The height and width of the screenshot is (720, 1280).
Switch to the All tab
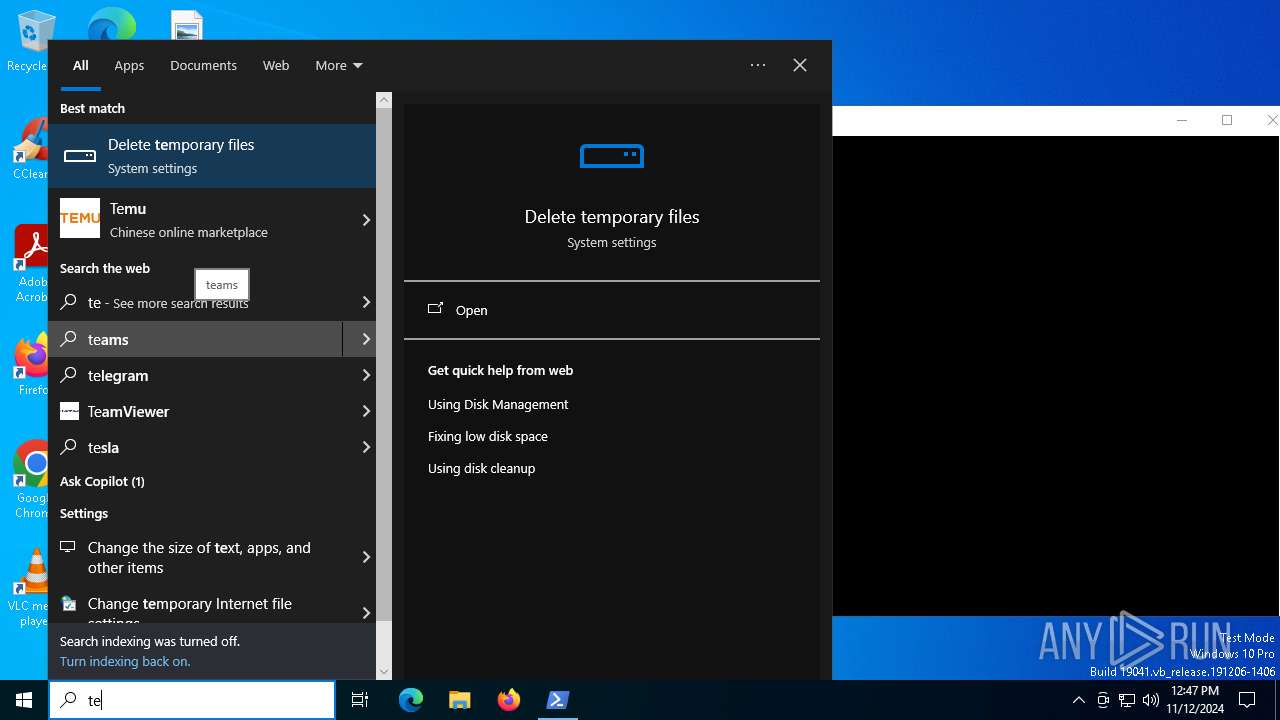tap(81, 65)
